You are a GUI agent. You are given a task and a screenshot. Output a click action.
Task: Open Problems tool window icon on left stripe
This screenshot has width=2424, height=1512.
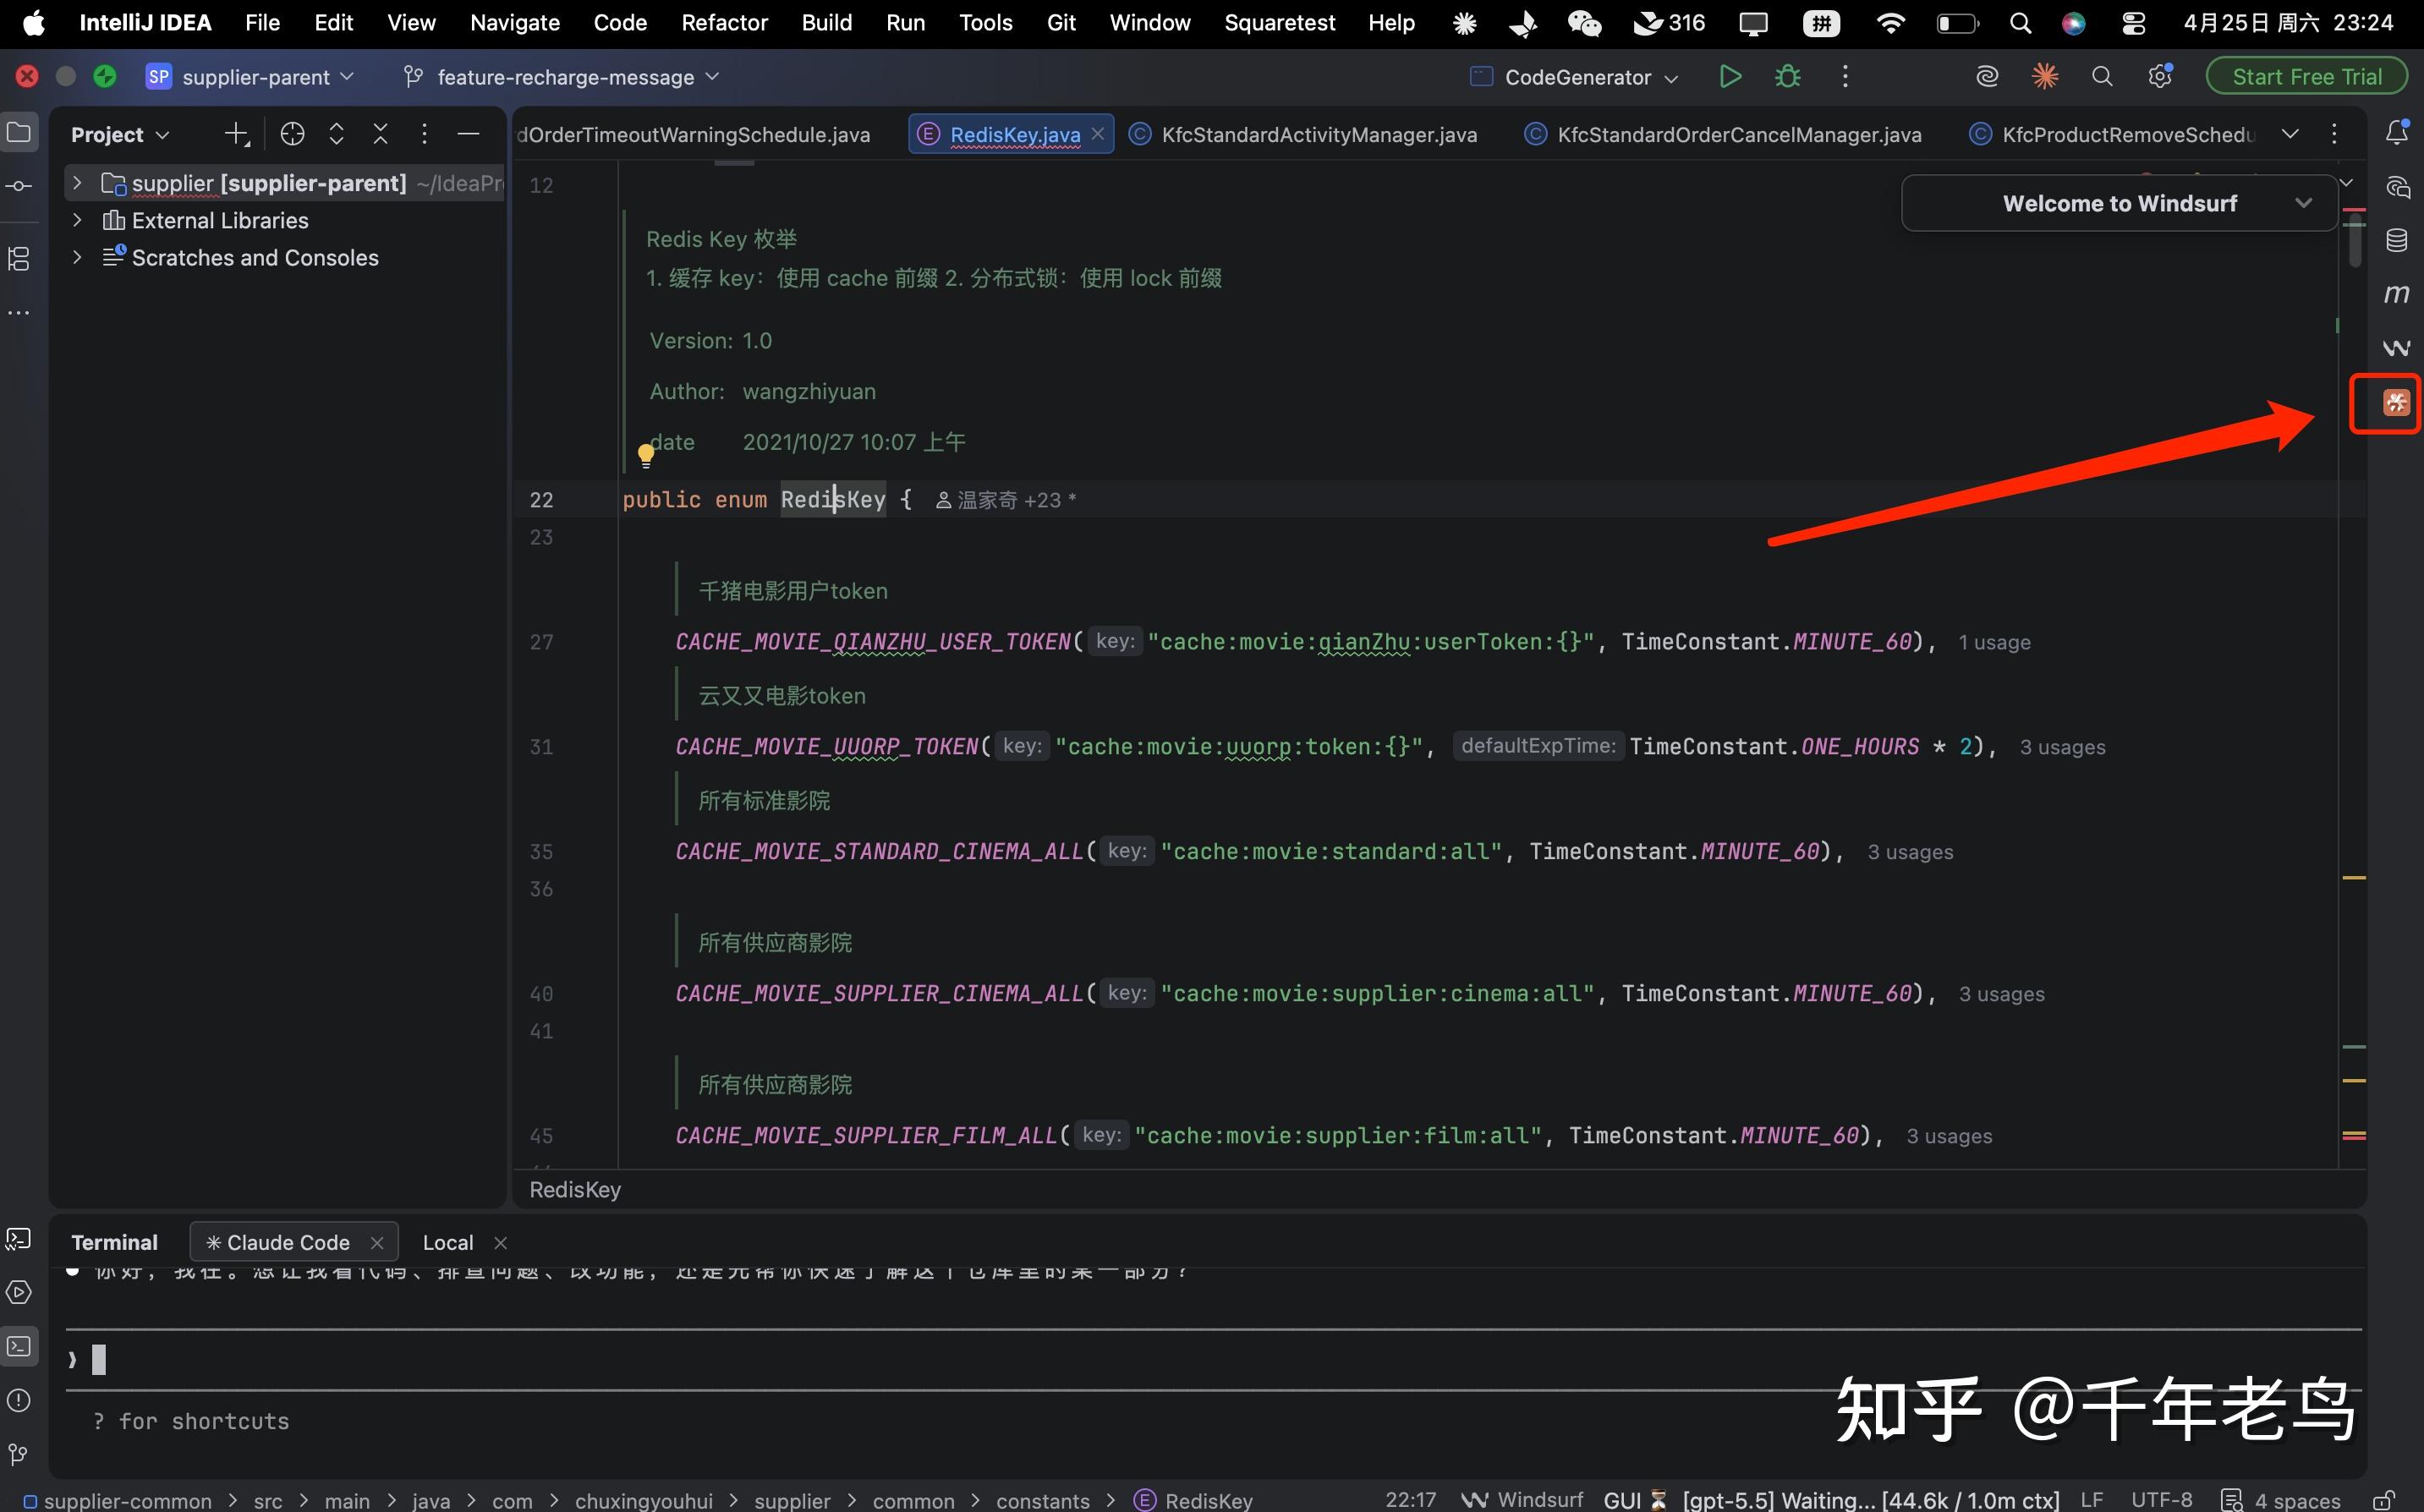(x=19, y=1400)
